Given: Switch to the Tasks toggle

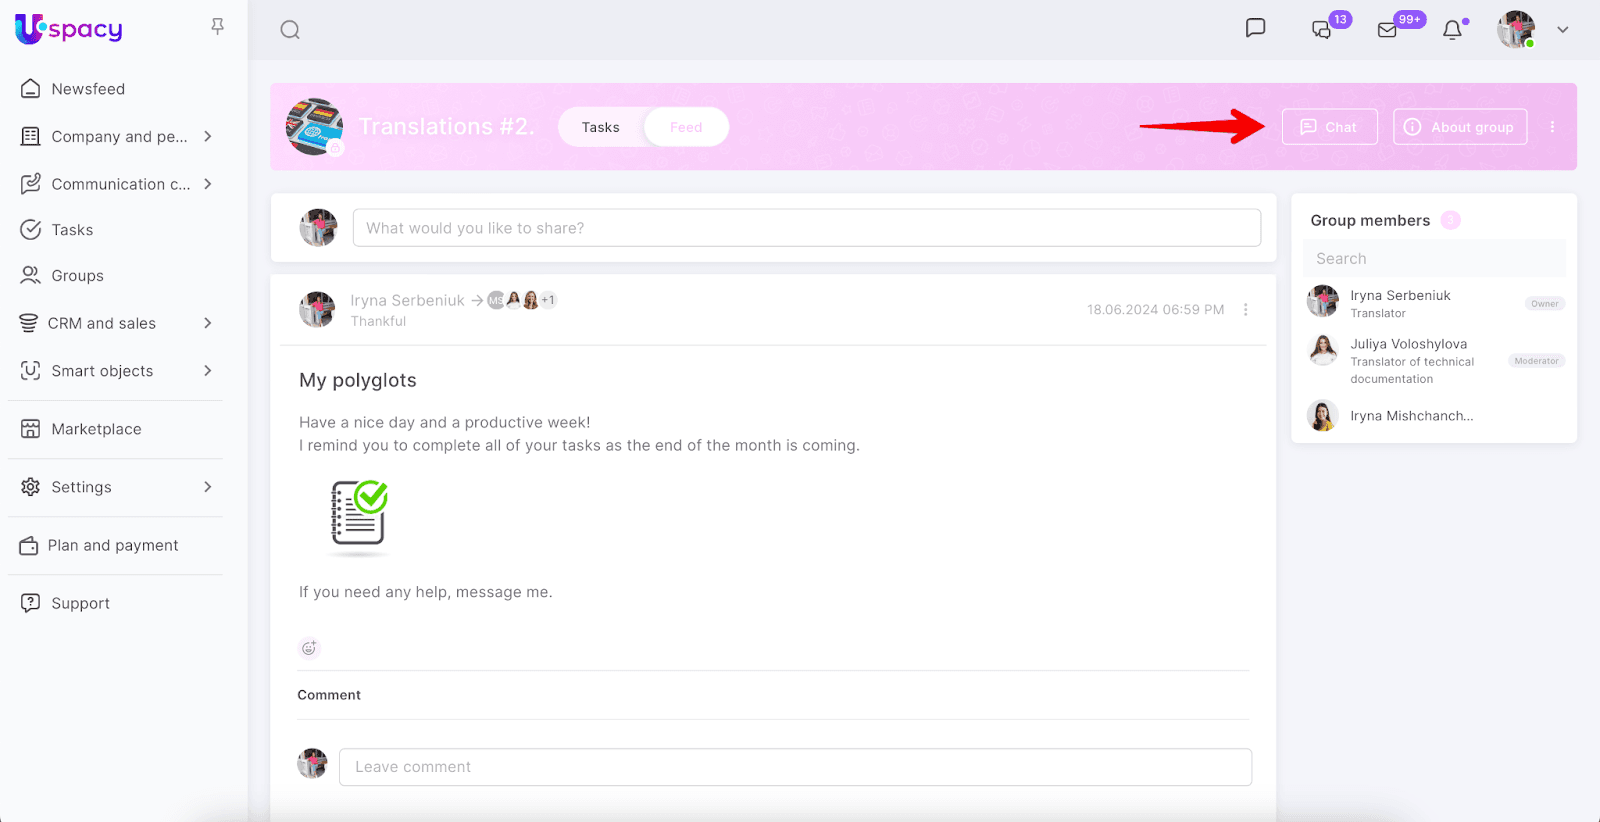Looking at the screenshot, I should [x=601, y=127].
